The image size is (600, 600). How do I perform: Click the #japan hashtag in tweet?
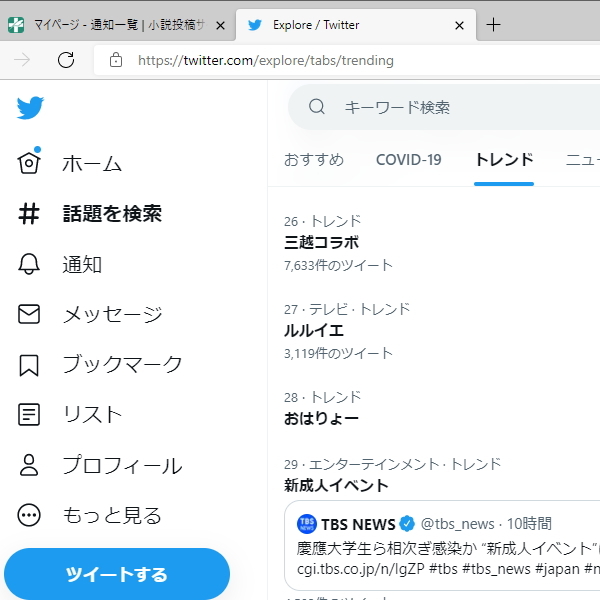(x=557, y=569)
